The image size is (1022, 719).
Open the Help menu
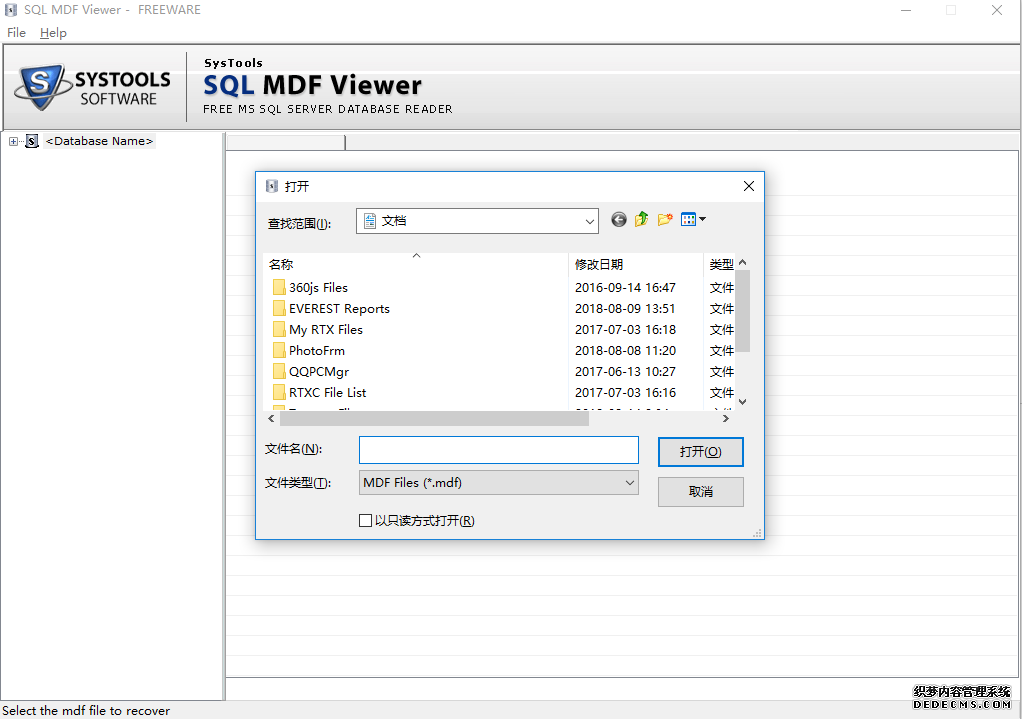click(53, 33)
